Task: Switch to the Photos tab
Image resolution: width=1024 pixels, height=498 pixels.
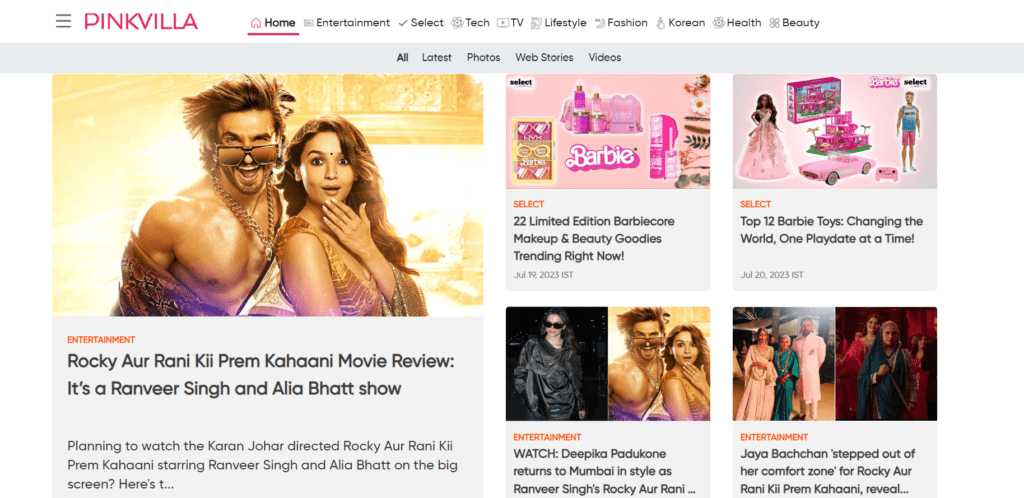Action: tap(483, 58)
